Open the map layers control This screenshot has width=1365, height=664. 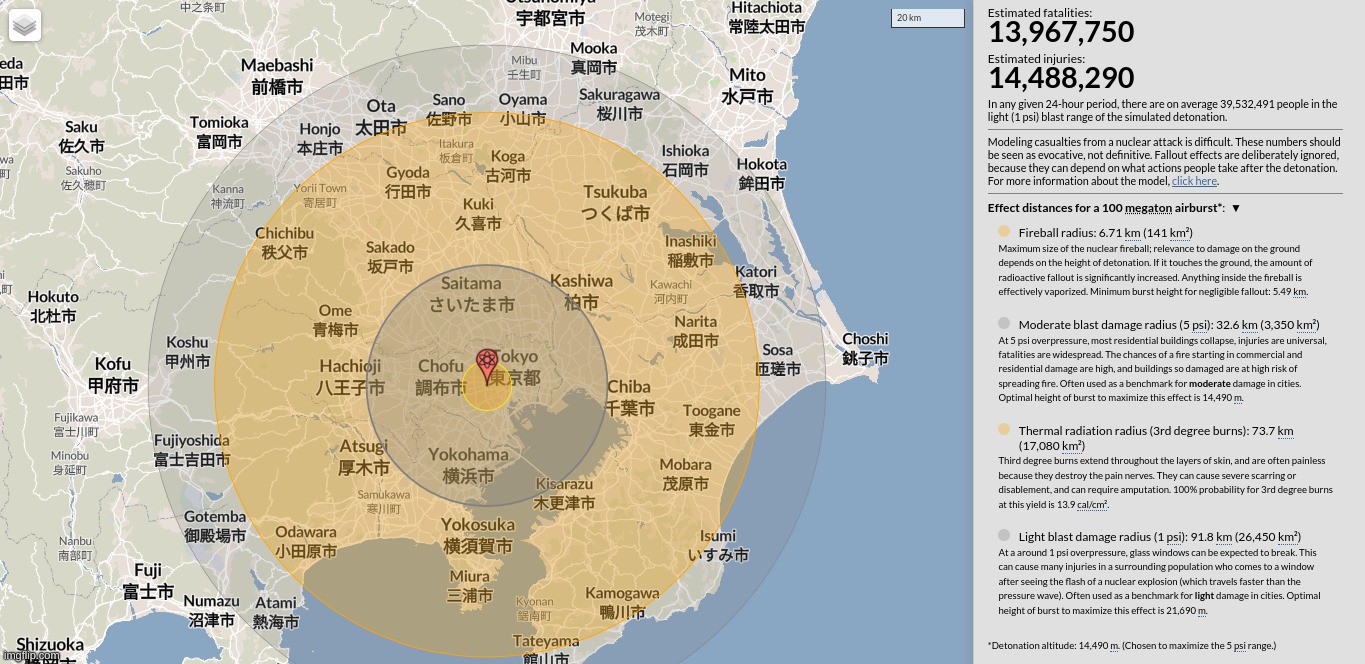(25, 25)
